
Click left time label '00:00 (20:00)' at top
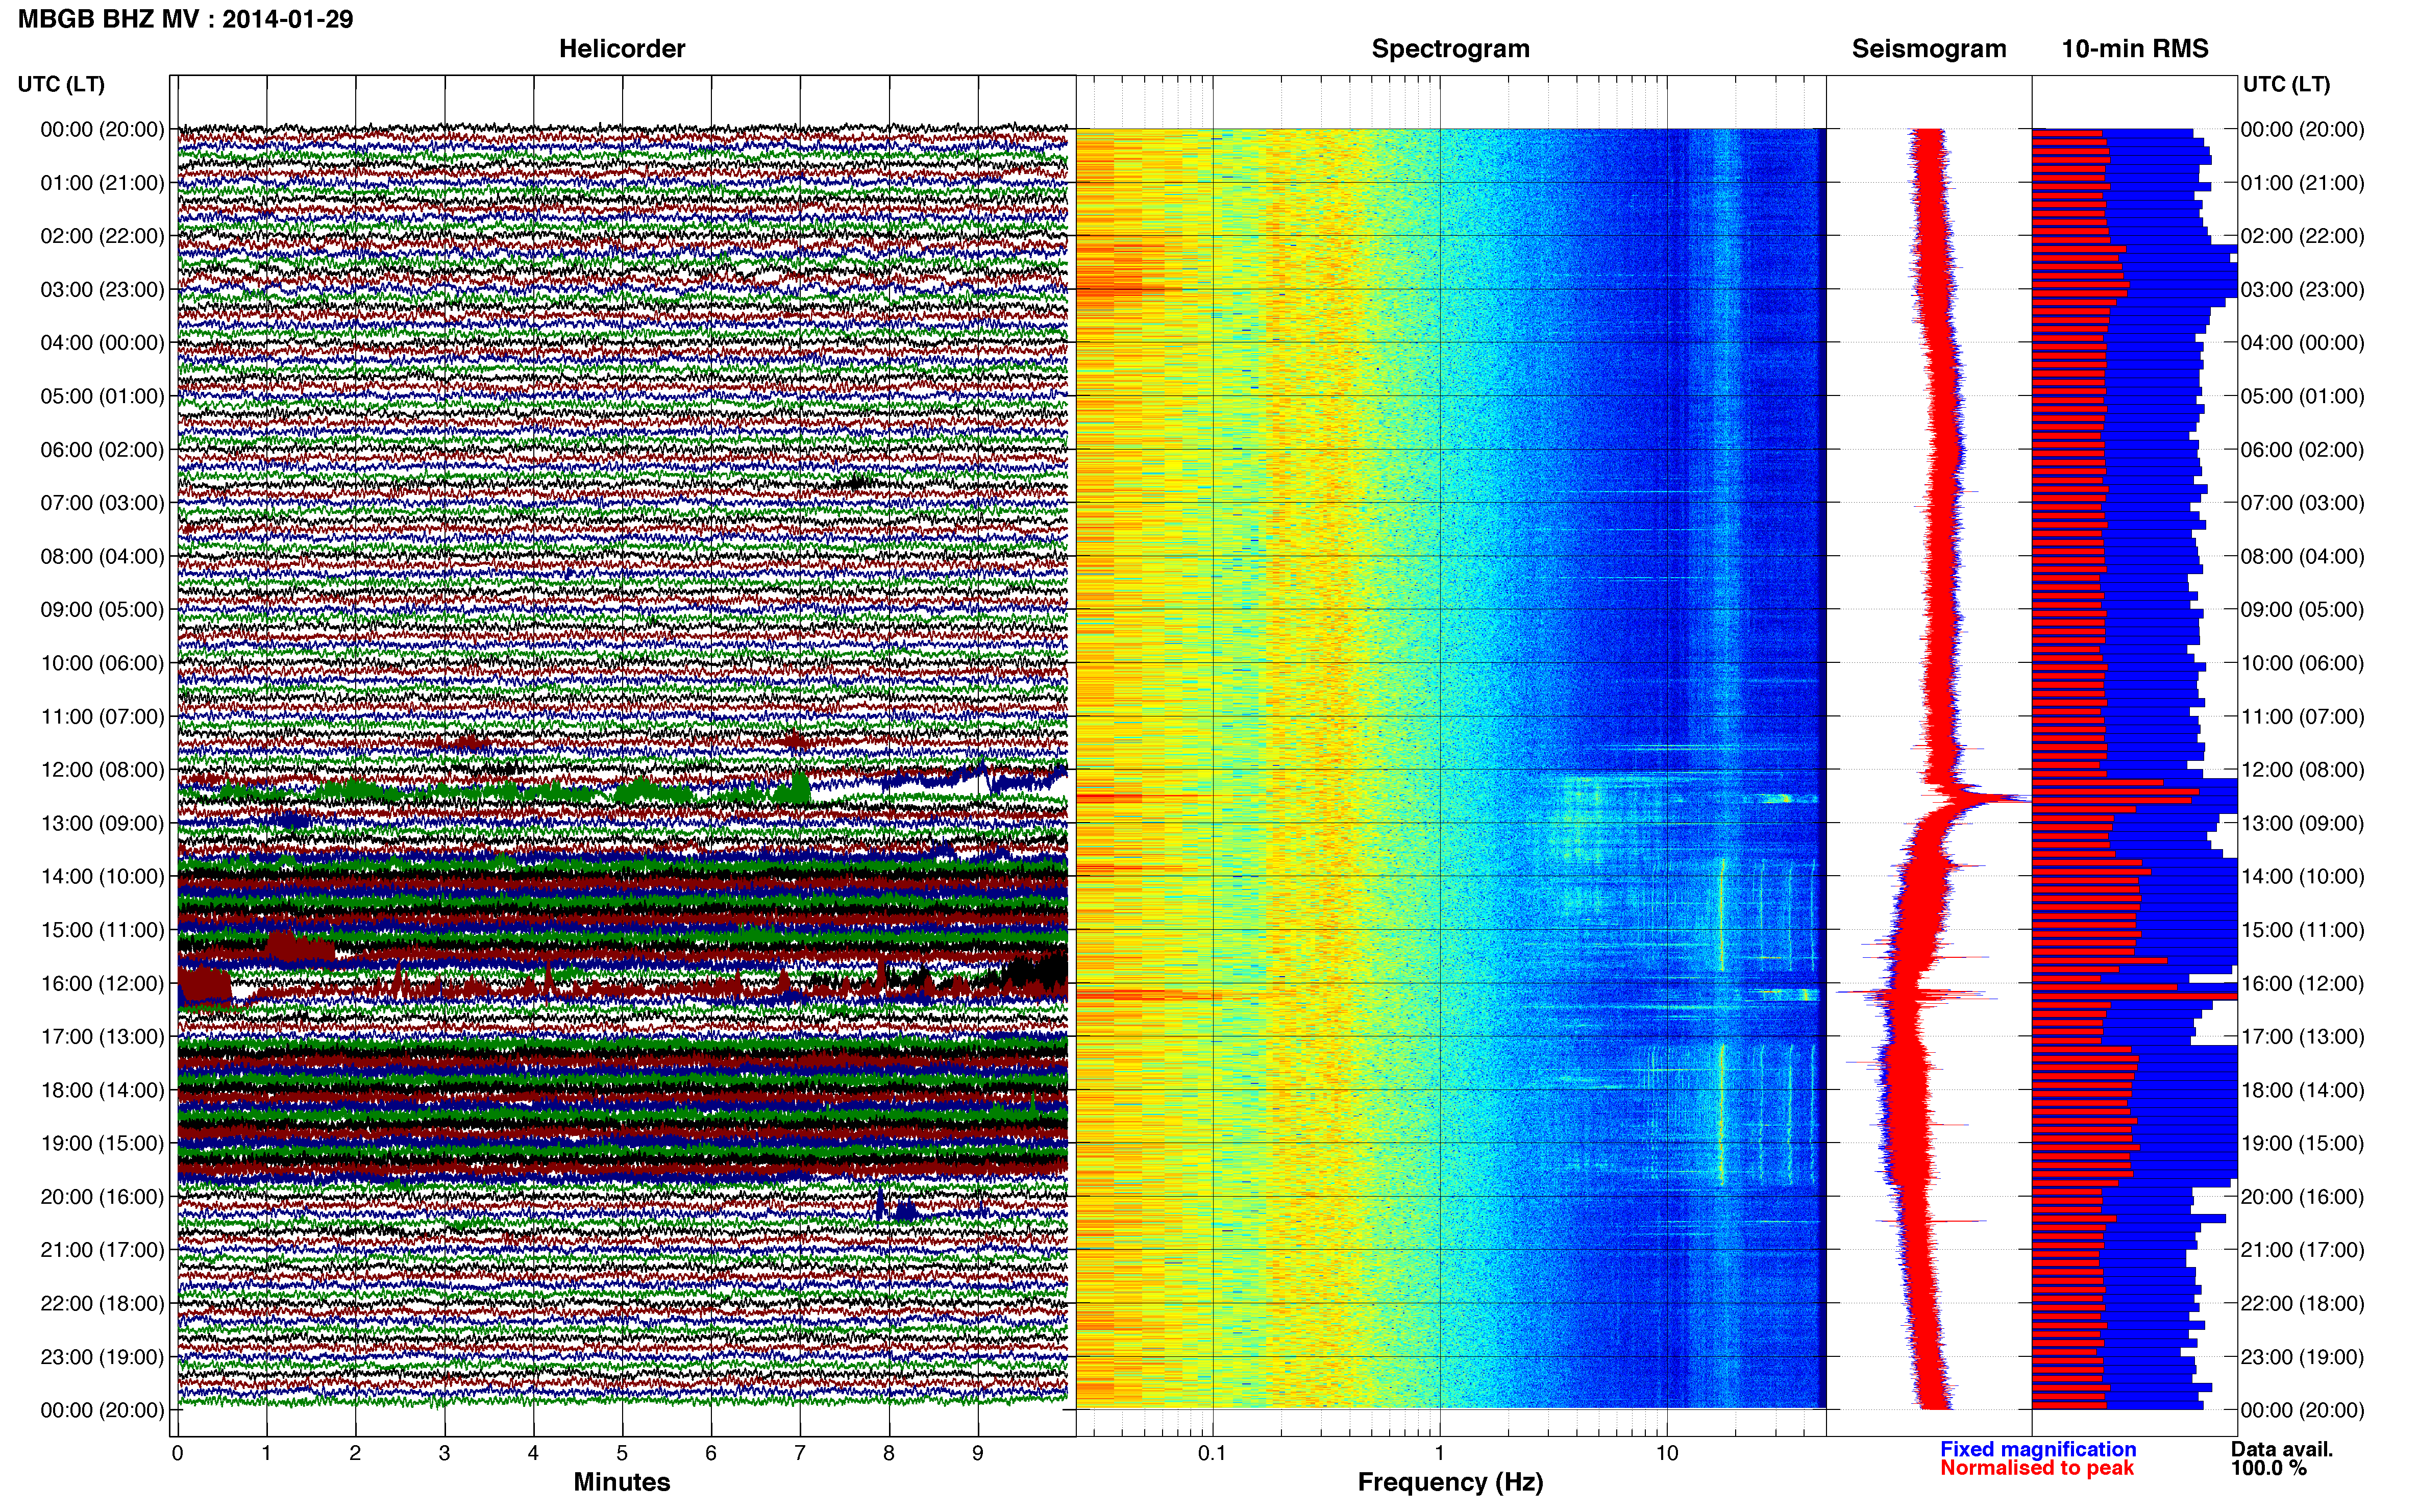[102, 129]
